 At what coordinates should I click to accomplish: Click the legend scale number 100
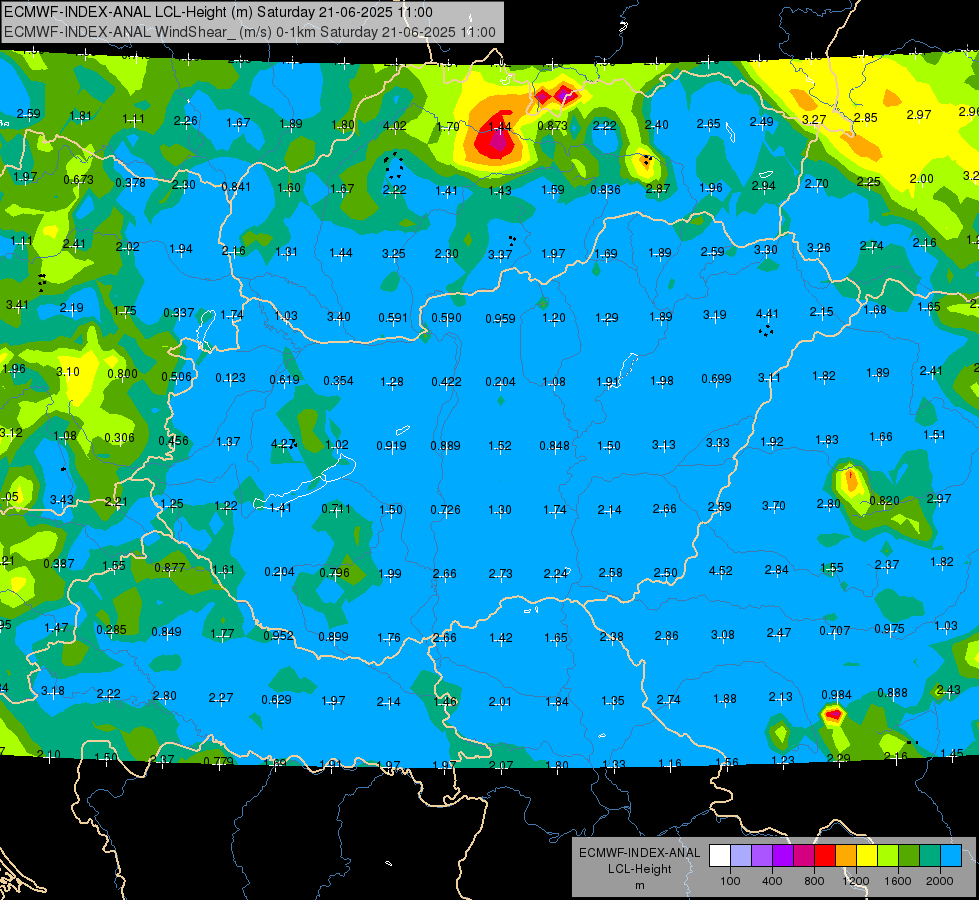click(x=730, y=881)
